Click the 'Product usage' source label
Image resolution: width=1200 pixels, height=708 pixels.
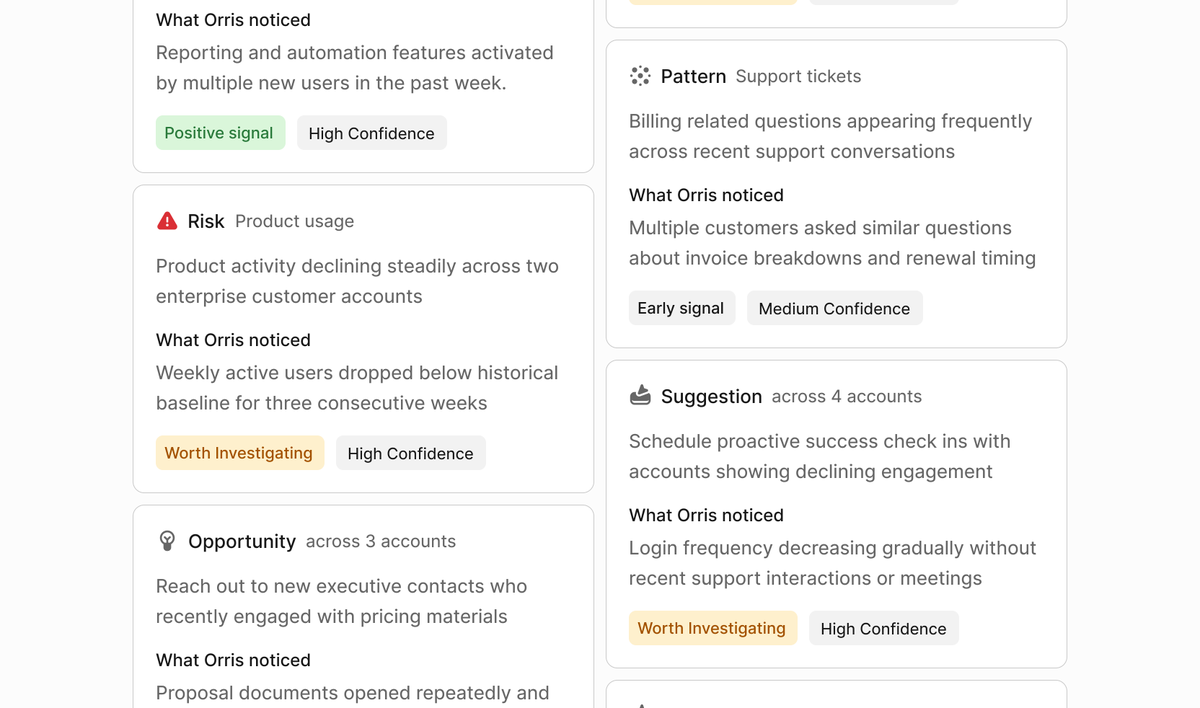tap(294, 221)
